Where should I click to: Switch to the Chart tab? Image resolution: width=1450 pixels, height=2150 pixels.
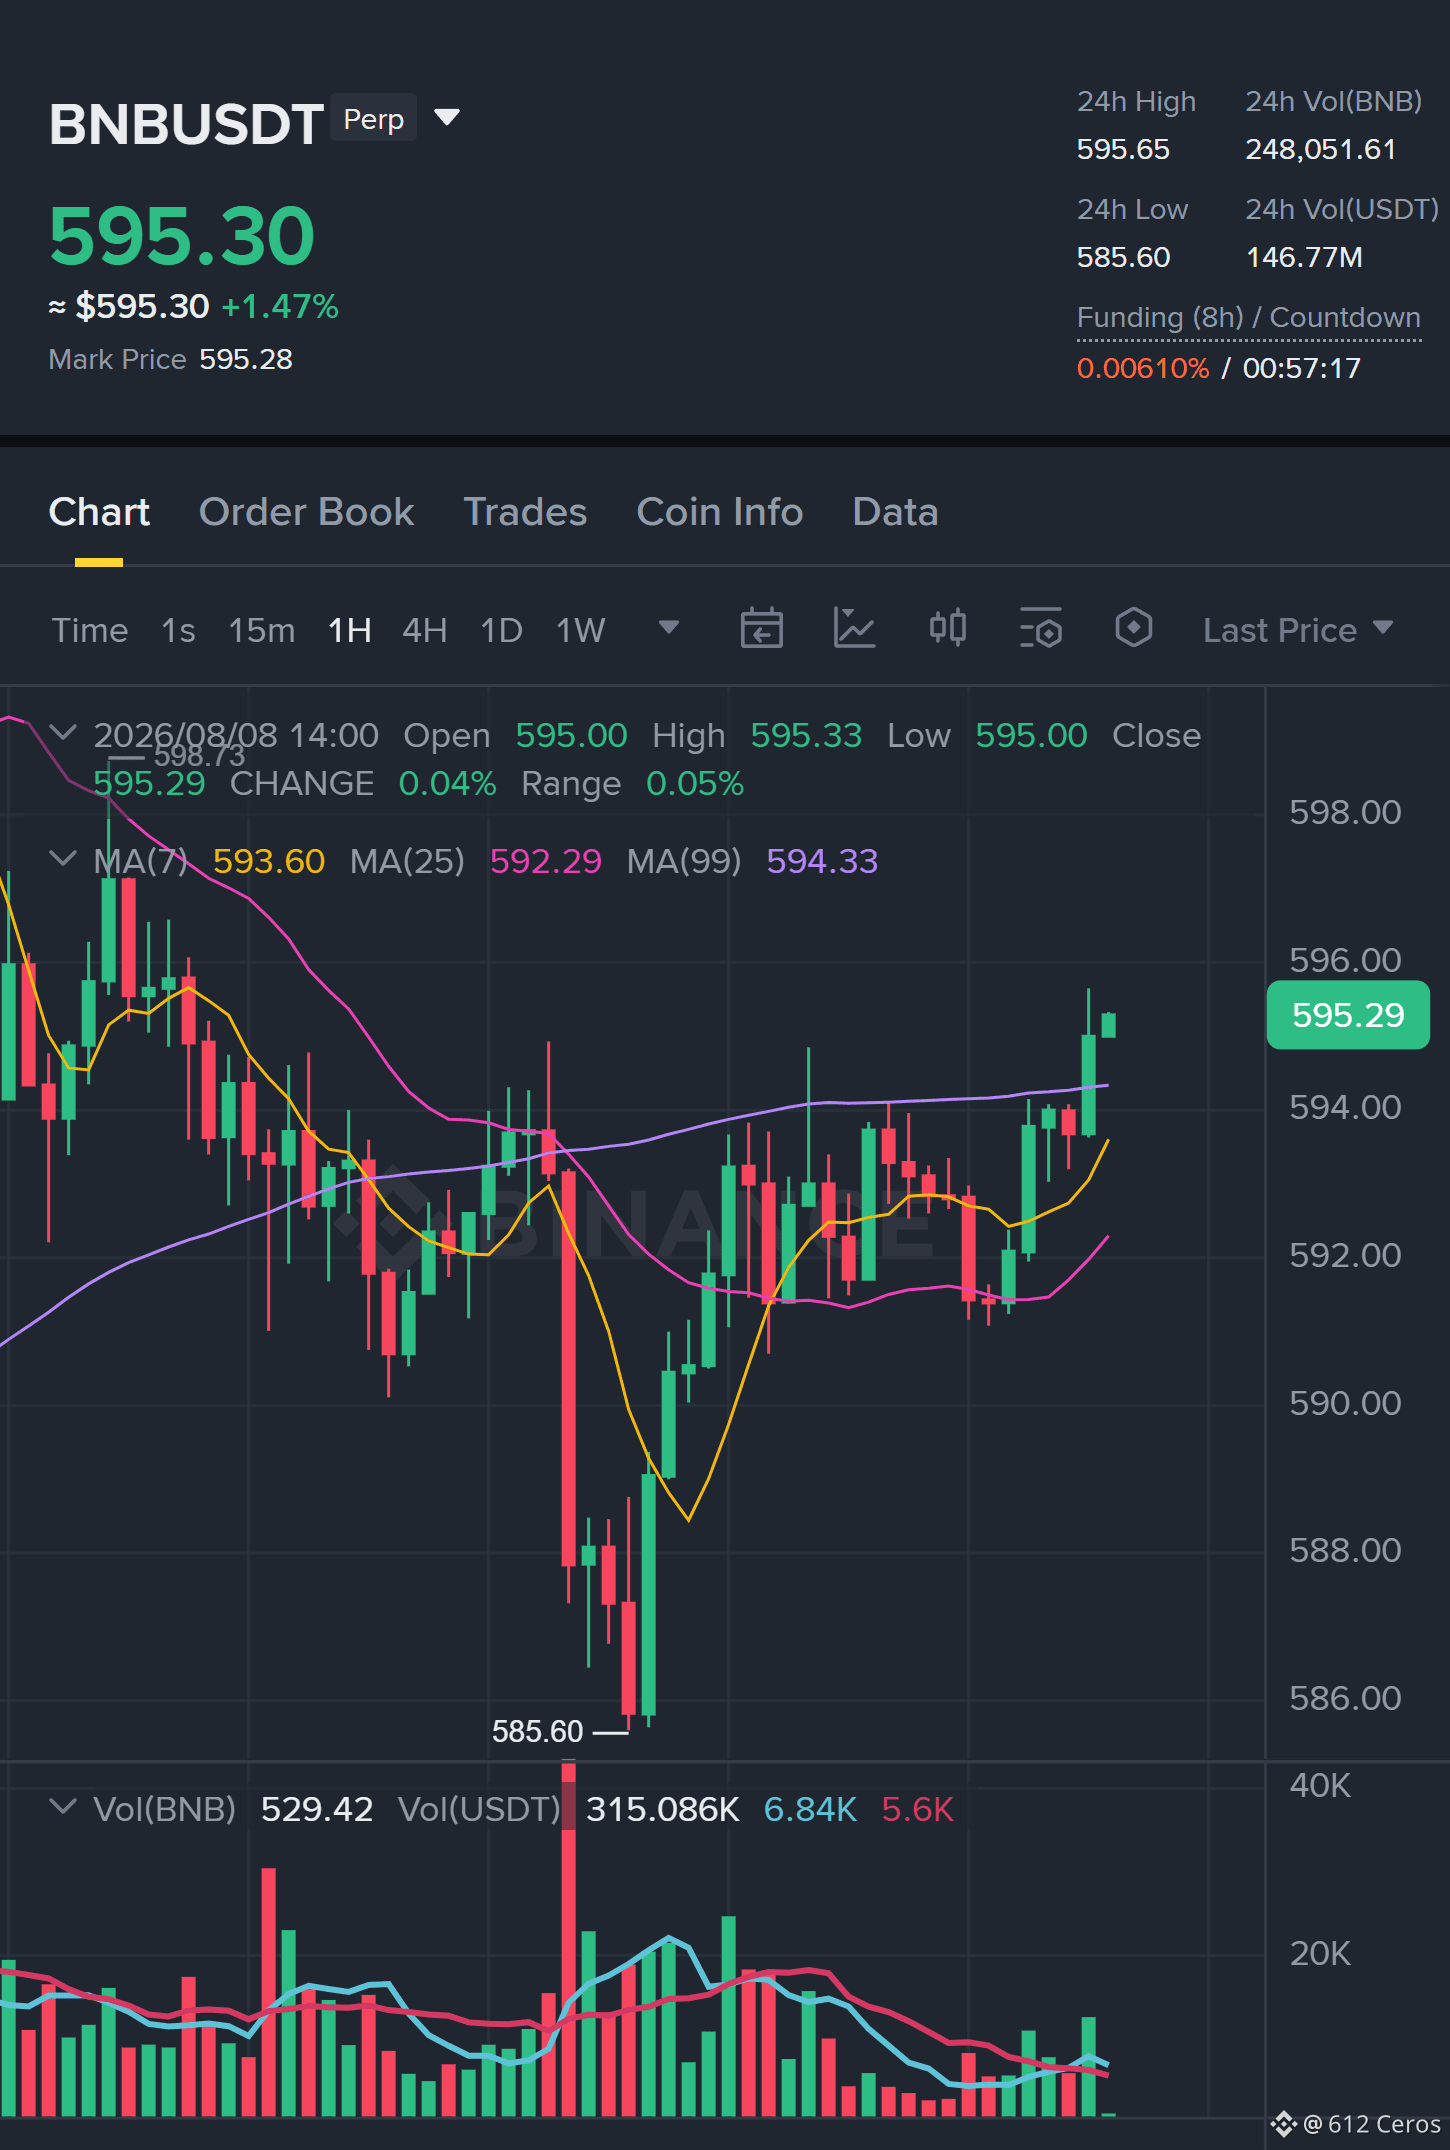pos(99,512)
